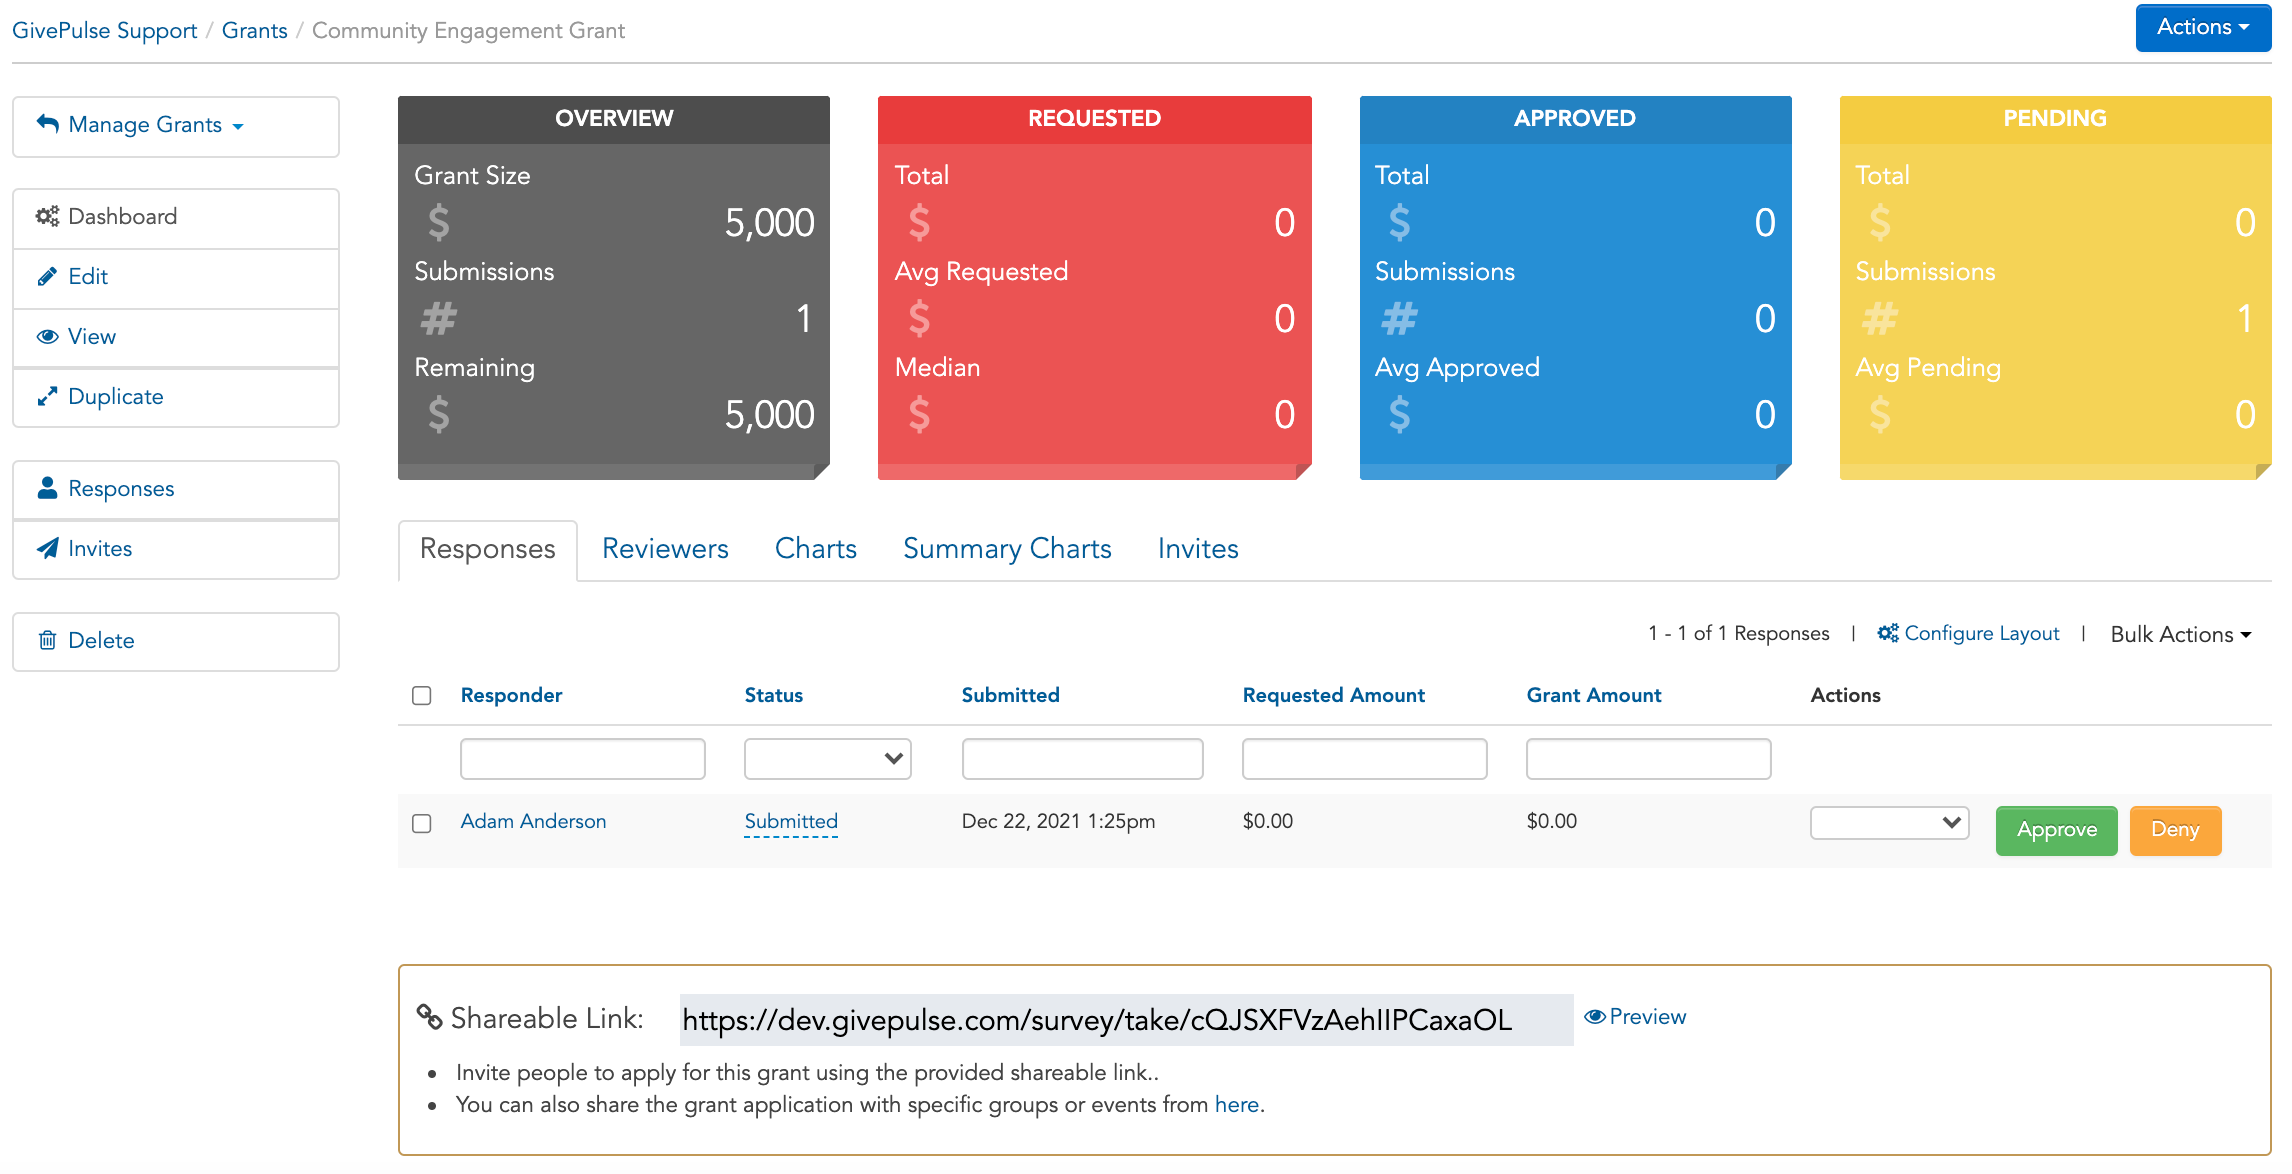The image size is (2292, 1174).
Task: Switch to the Responses tab
Action: [x=487, y=549]
